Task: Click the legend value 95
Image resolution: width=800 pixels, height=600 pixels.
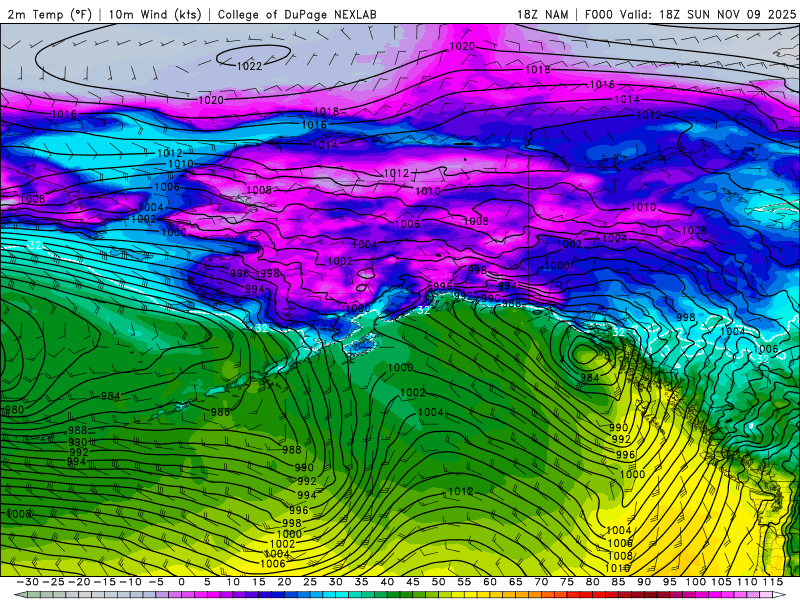Action: click(x=669, y=582)
